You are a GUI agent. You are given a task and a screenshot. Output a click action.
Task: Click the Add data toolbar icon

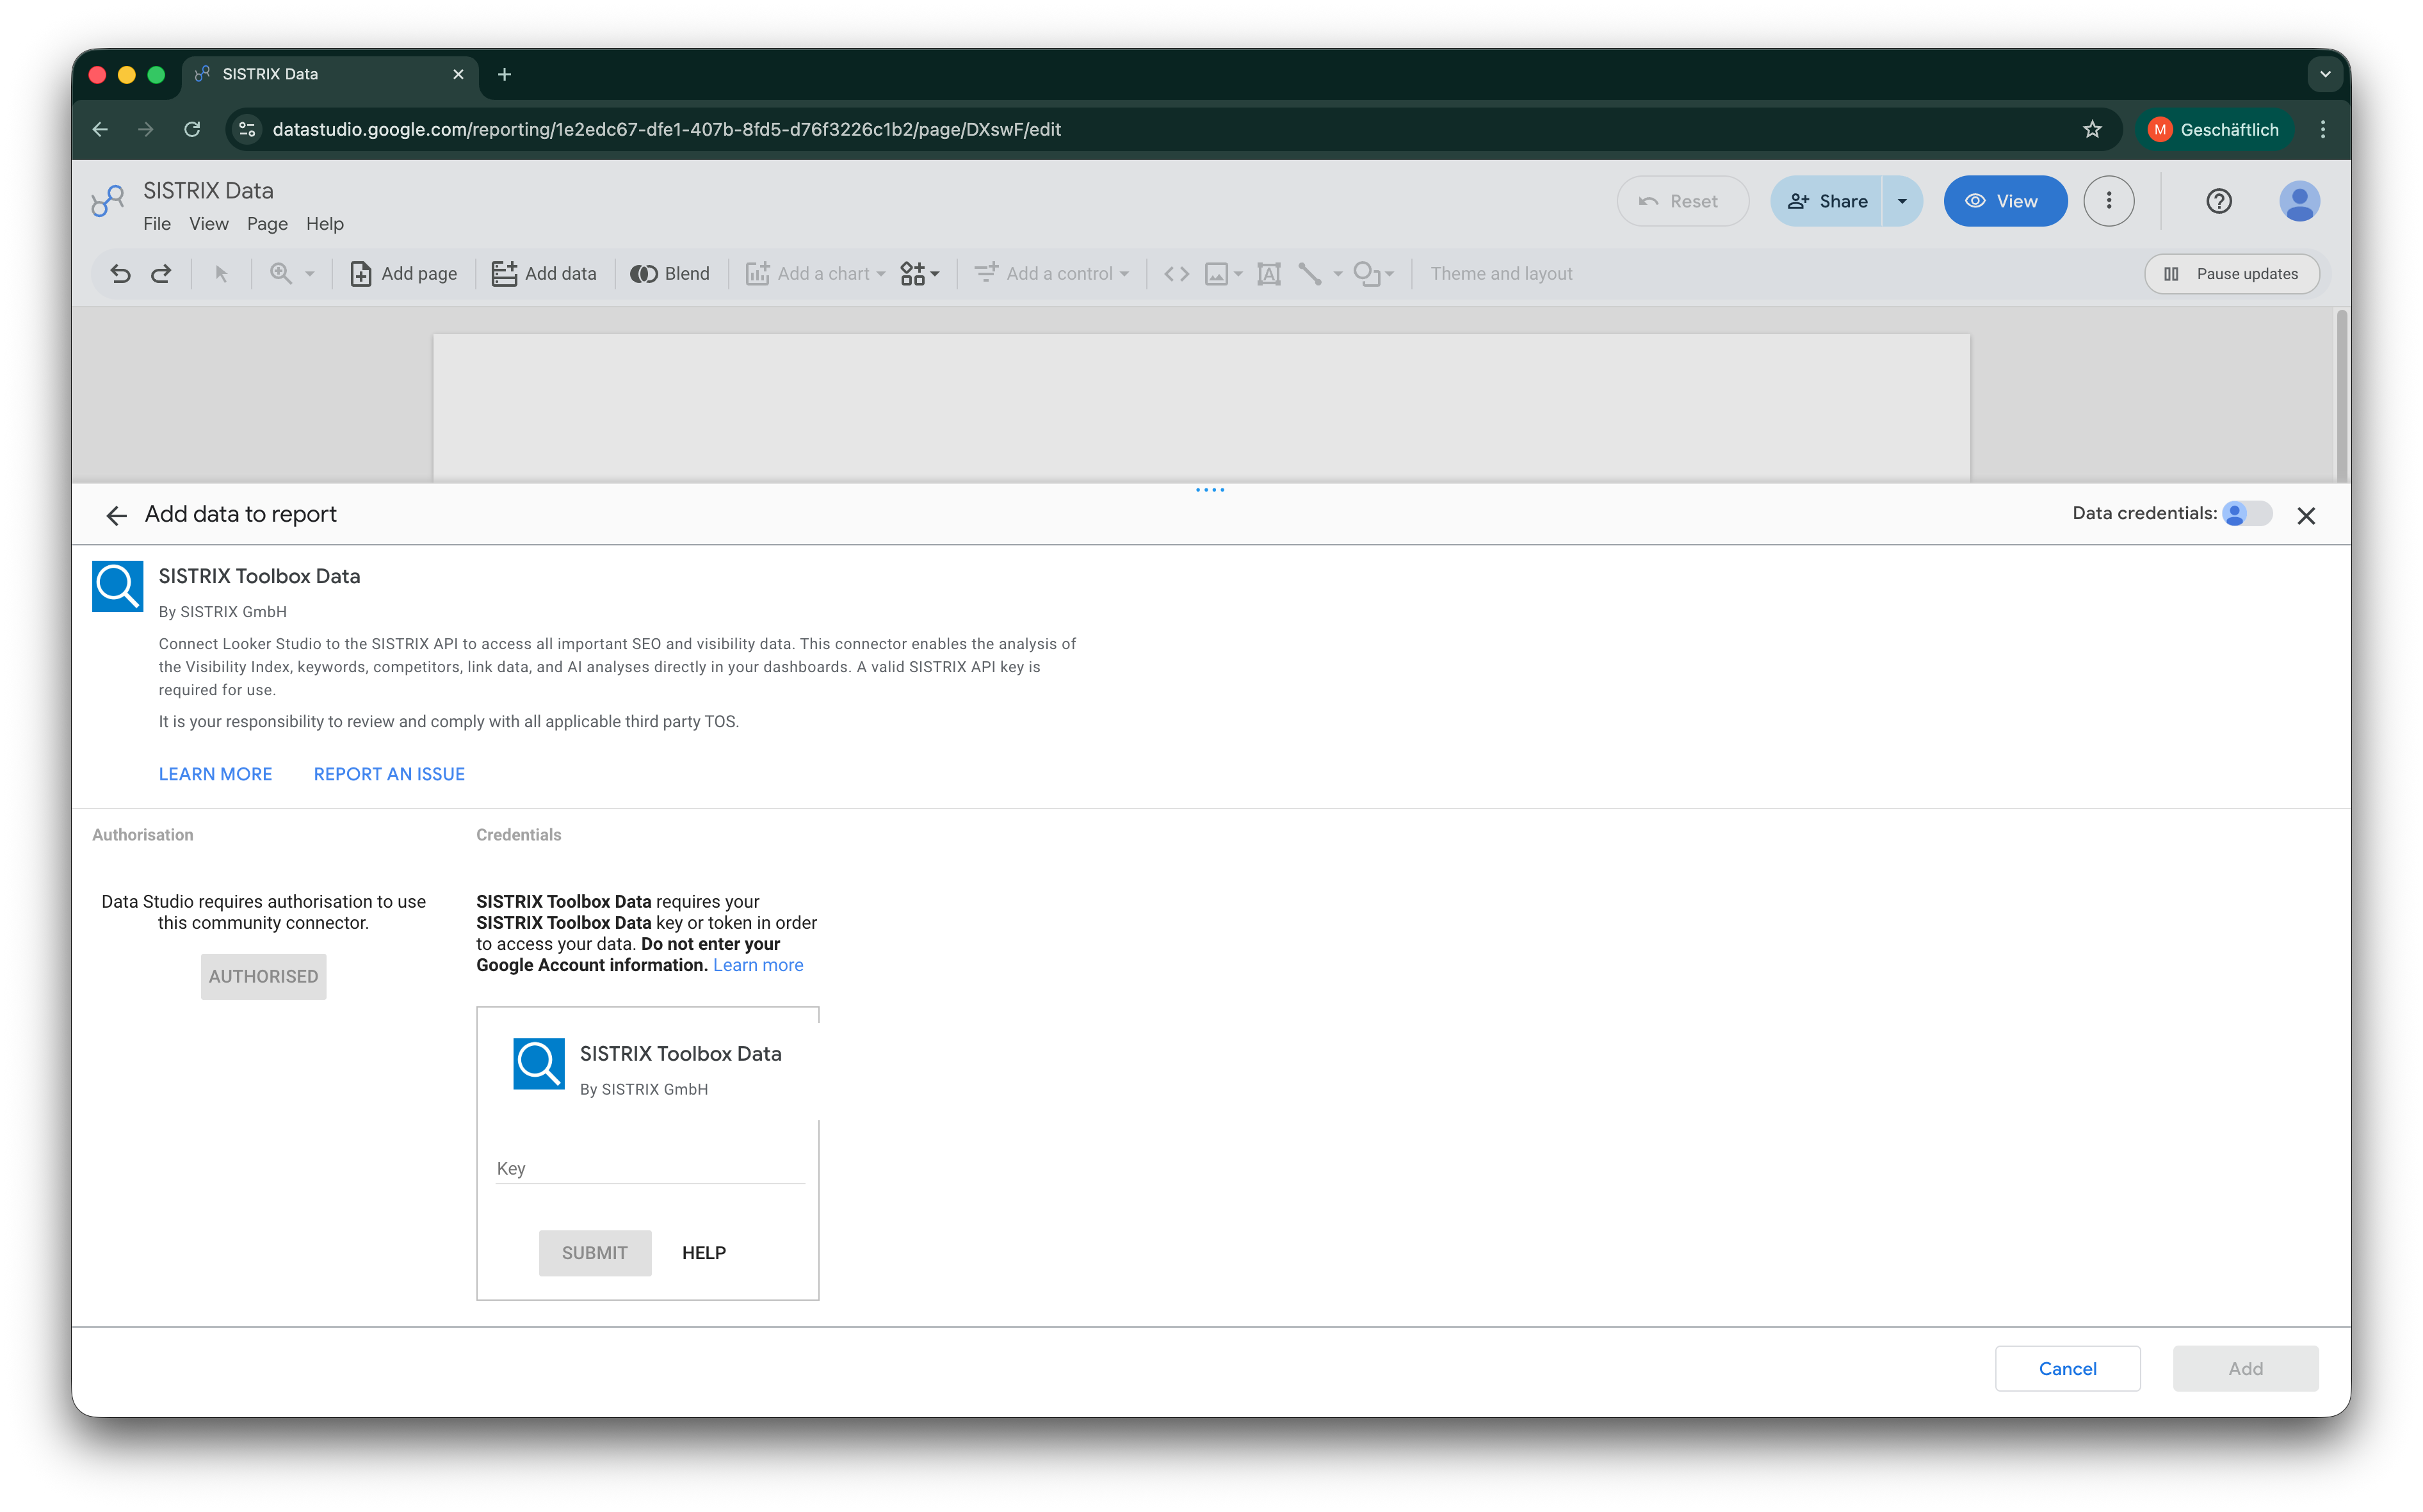coord(504,274)
